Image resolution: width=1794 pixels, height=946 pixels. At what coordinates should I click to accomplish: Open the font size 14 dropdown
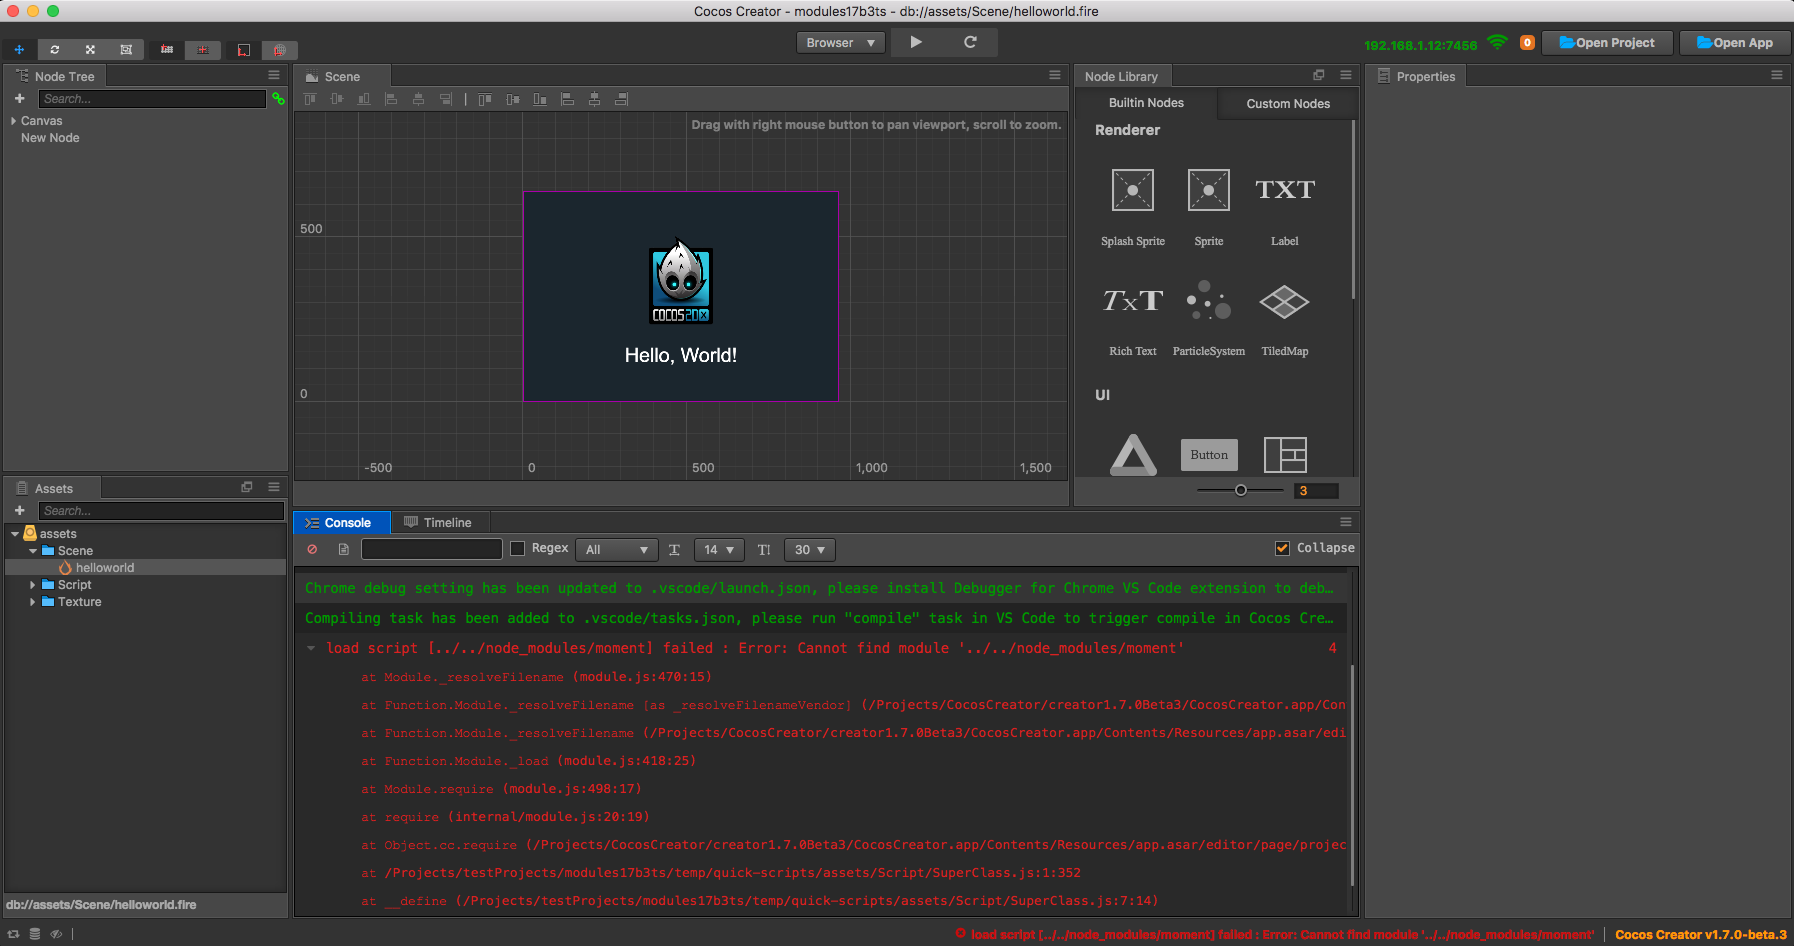[719, 549]
